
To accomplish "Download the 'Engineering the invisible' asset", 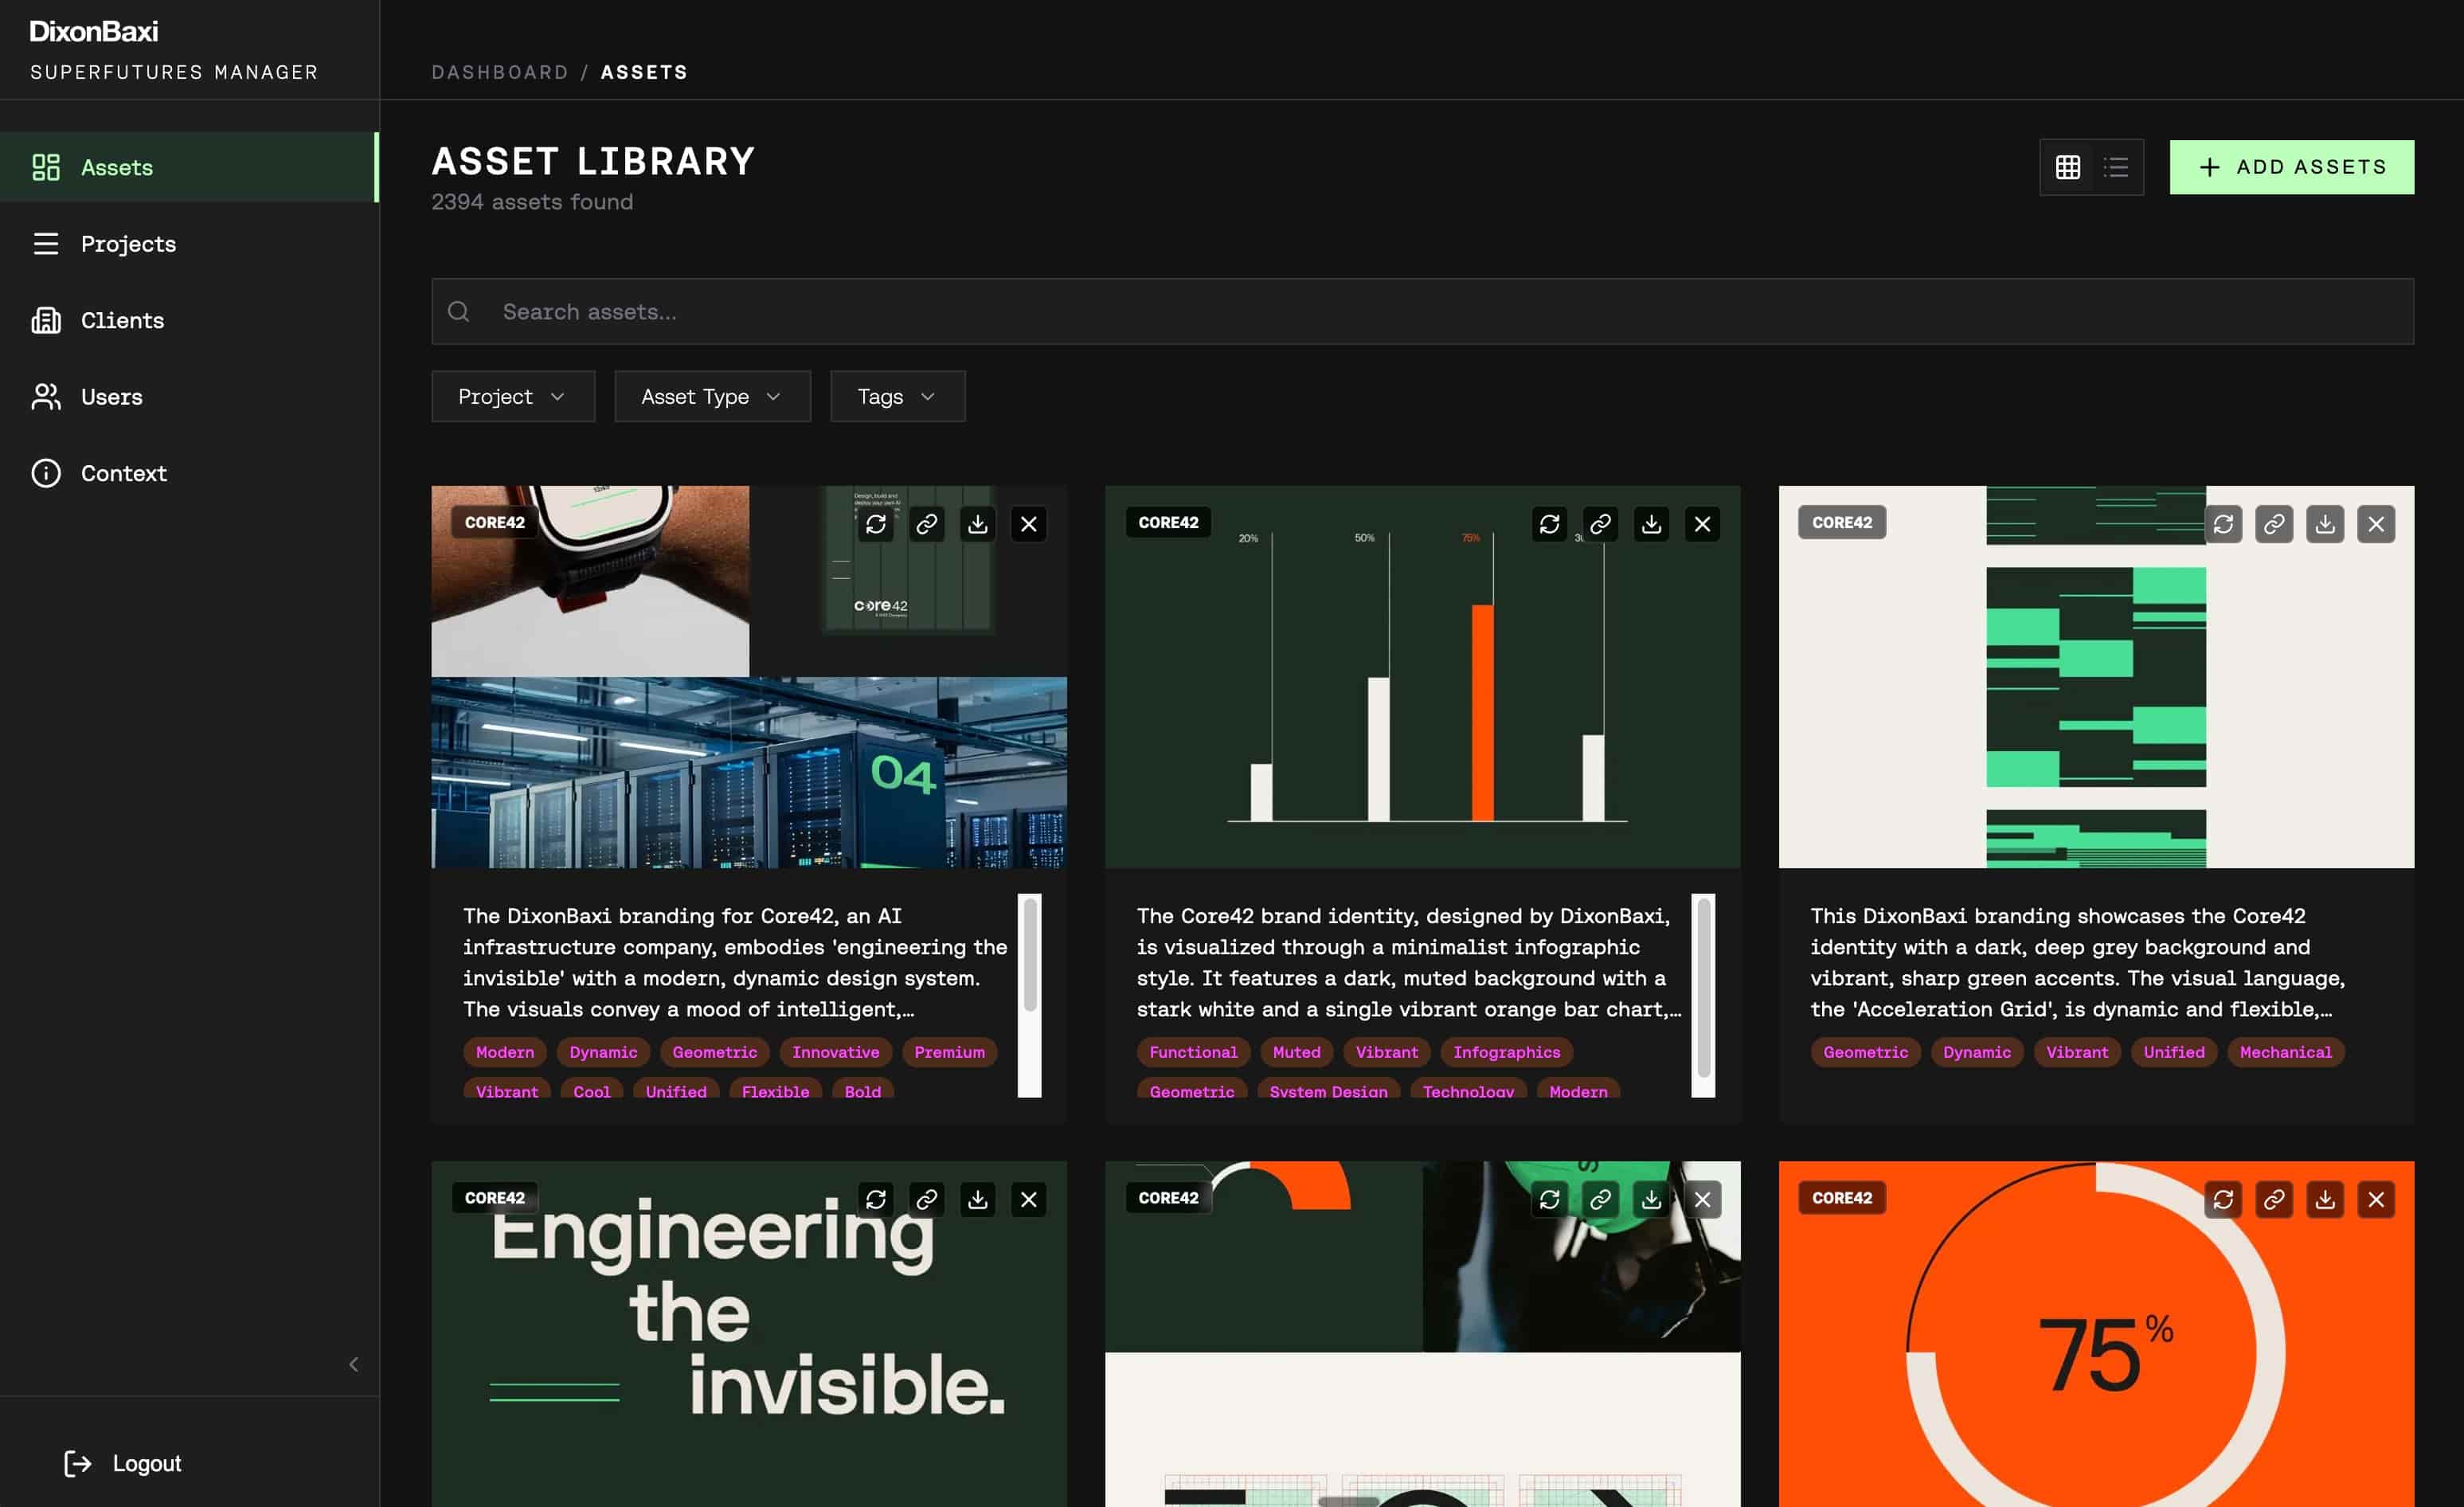I will tap(978, 1199).
